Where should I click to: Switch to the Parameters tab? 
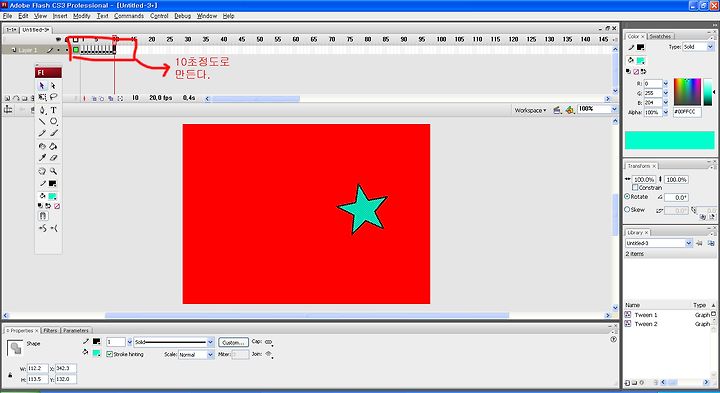pyautogui.click(x=76, y=331)
